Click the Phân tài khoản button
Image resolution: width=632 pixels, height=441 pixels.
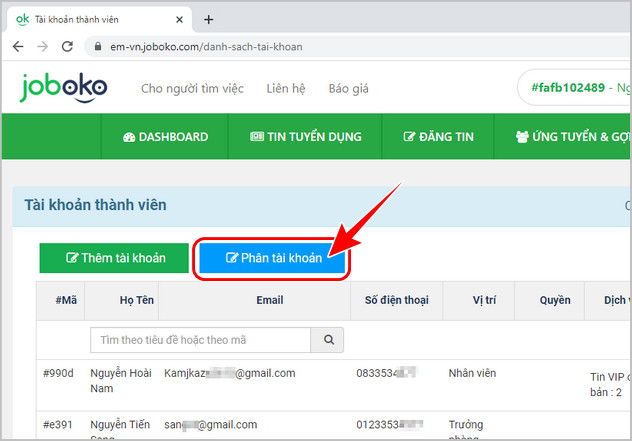click(274, 258)
